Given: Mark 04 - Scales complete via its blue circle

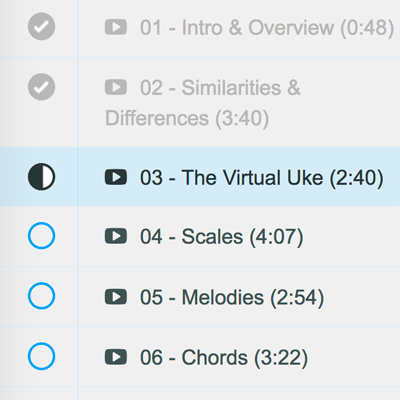Looking at the screenshot, I should pos(41,236).
